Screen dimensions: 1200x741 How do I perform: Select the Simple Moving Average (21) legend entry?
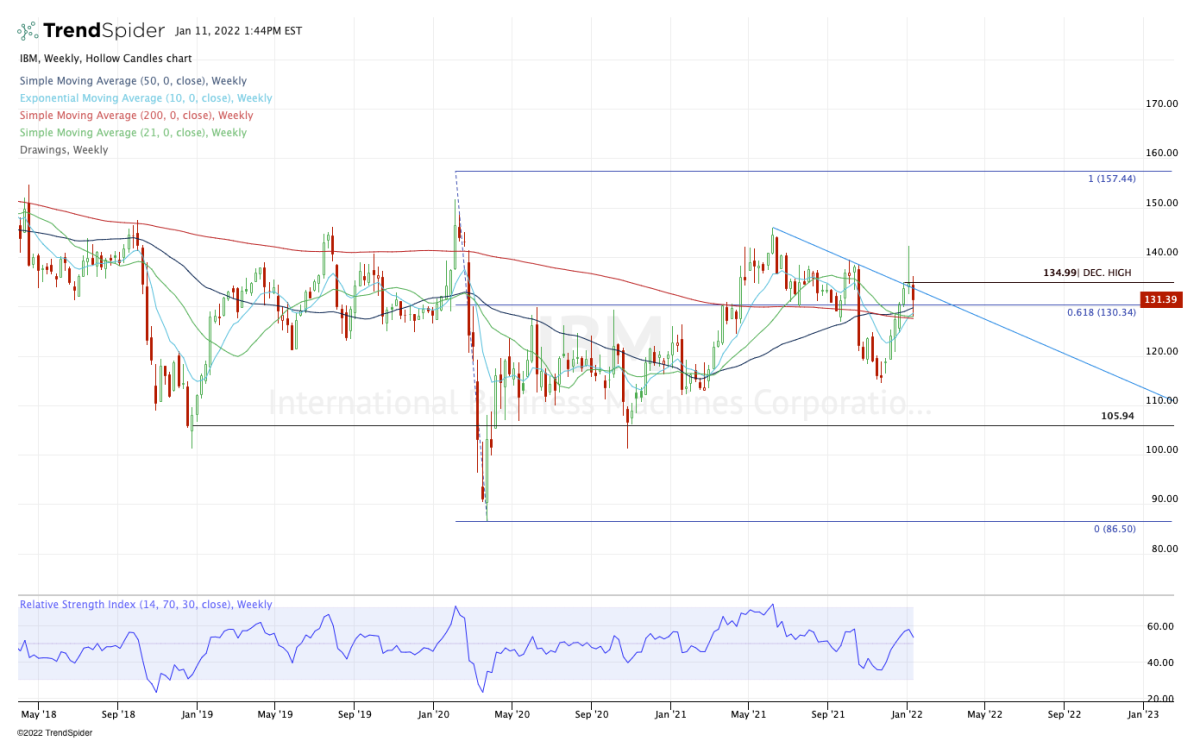coord(132,133)
